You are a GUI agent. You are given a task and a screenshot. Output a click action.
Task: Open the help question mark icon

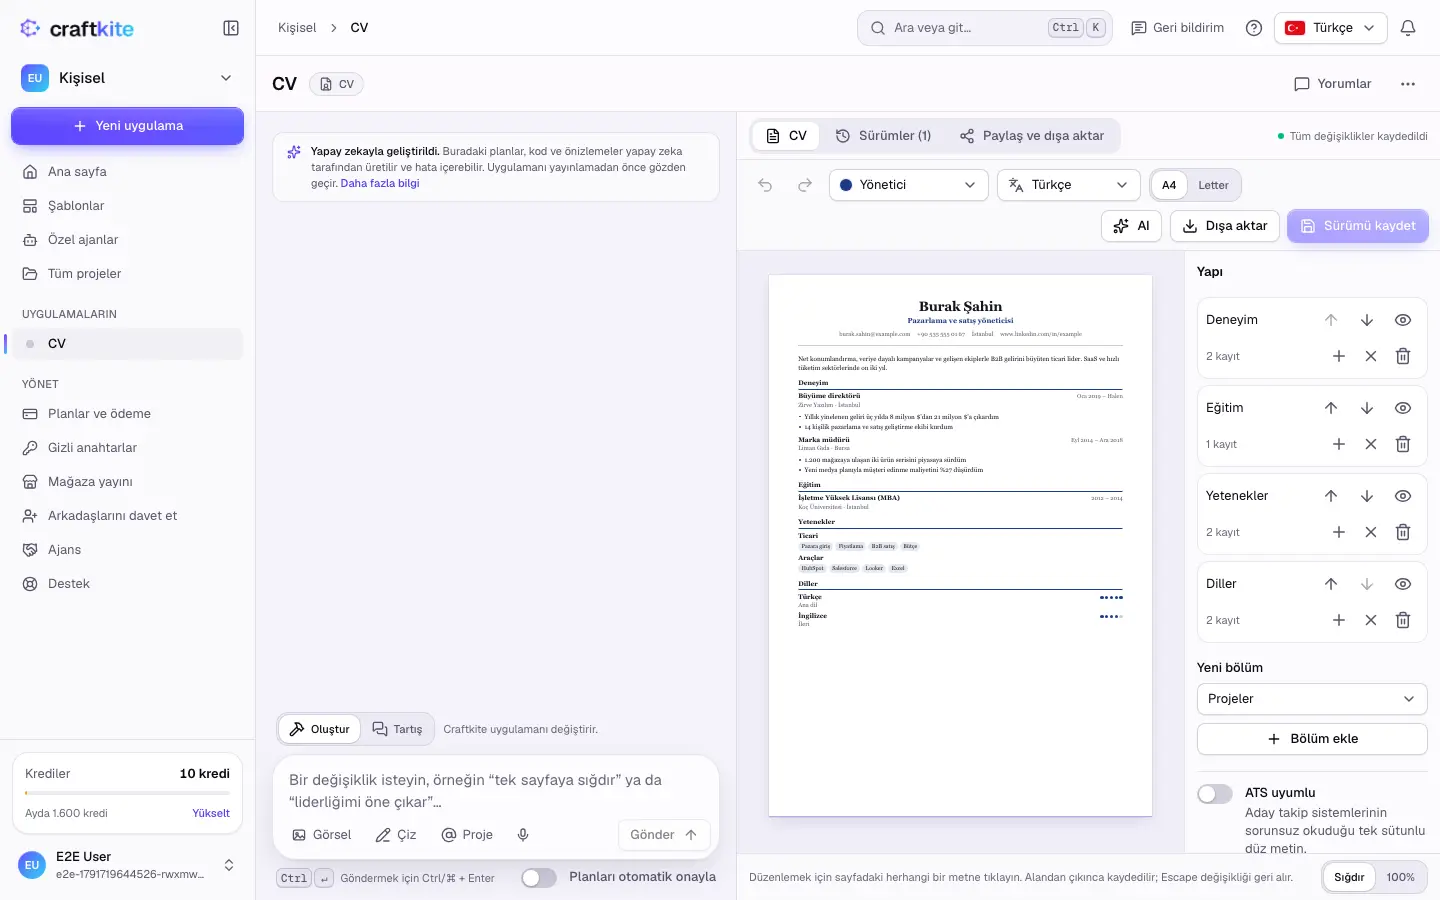pyautogui.click(x=1254, y=28)
